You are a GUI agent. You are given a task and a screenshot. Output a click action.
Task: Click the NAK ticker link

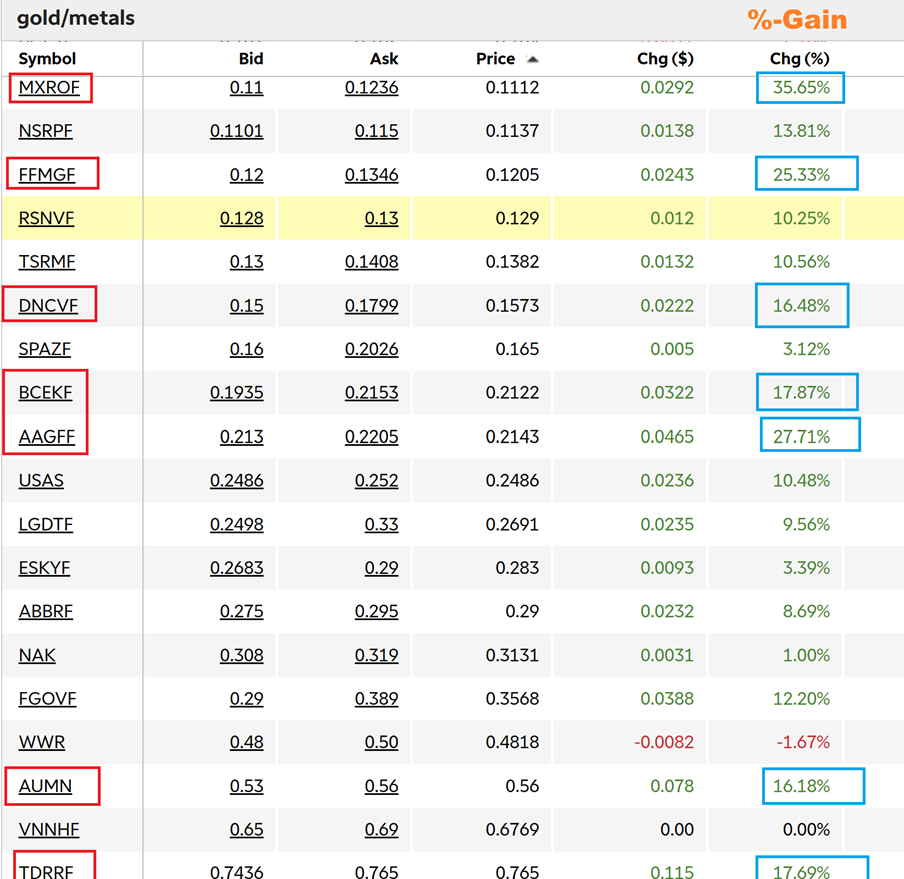pos(37,656)
